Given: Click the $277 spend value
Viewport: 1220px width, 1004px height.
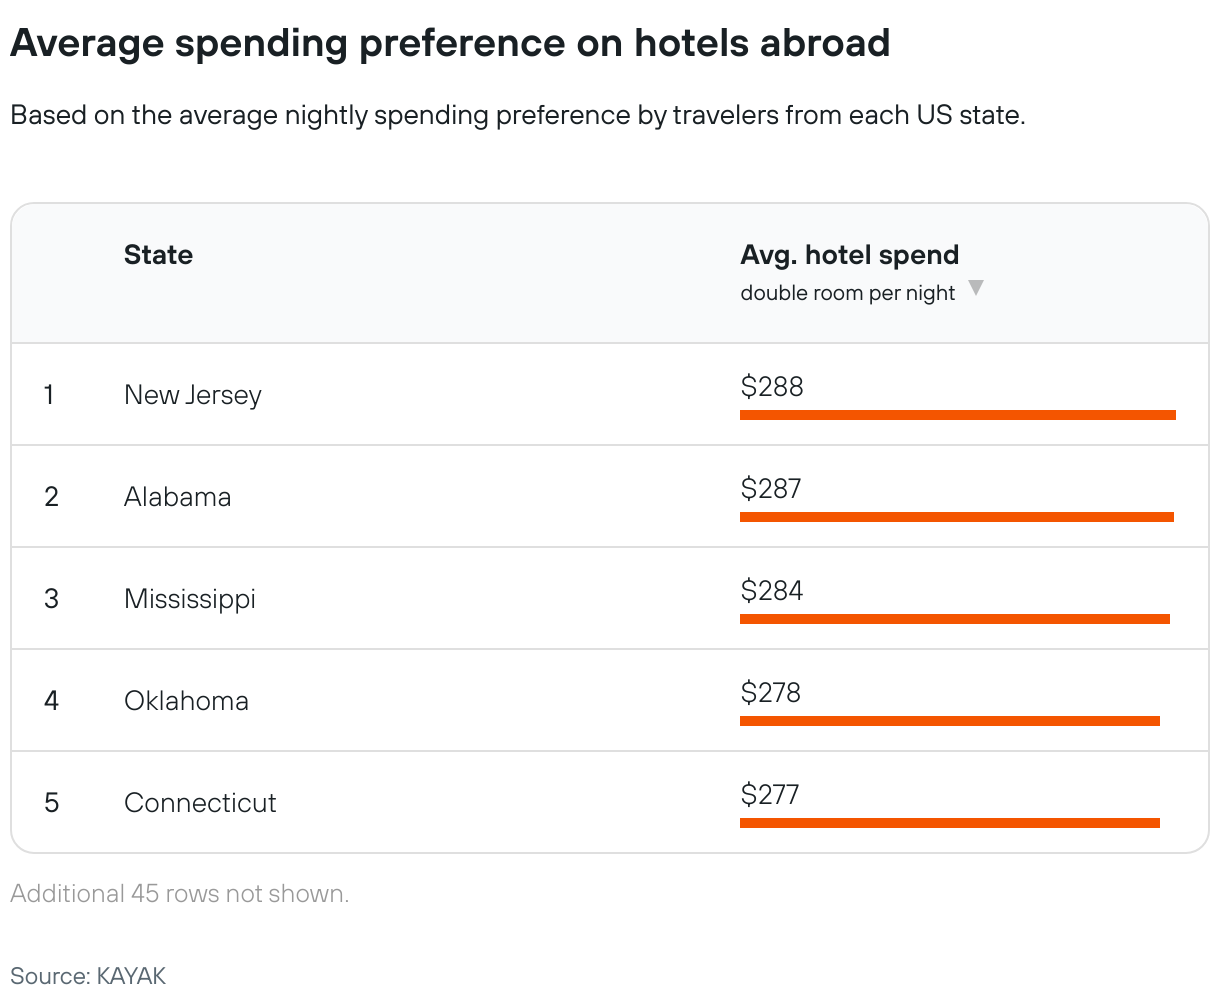Looking at the screenshot, I should tap(770, 795).
